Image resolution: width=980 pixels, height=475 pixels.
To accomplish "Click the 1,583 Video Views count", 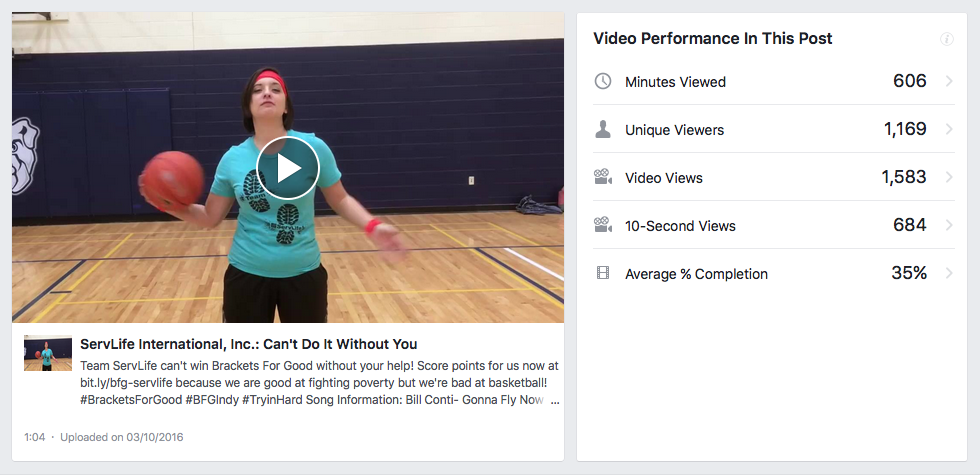I will coord(904,177).
